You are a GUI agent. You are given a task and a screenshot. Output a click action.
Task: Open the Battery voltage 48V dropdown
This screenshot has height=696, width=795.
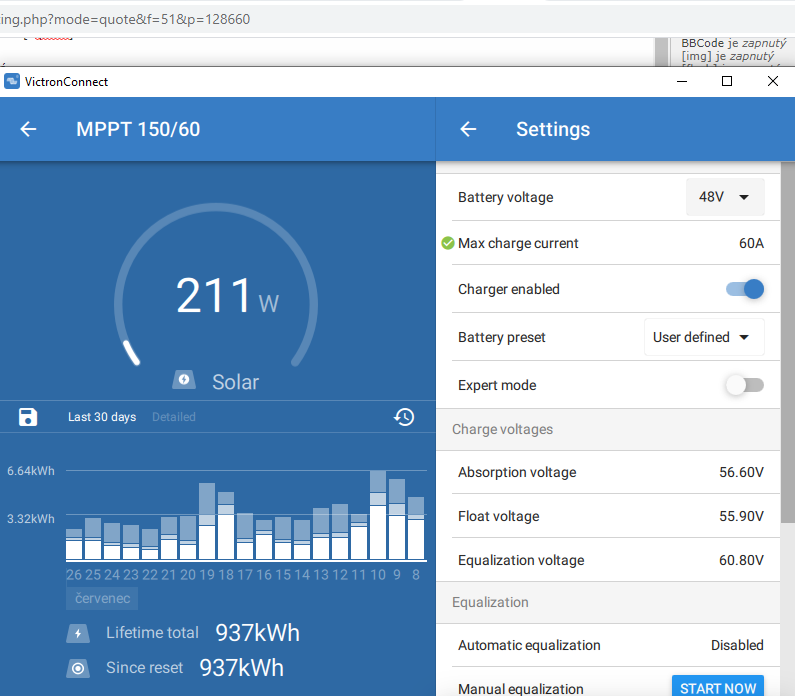(x=725, y=197)
